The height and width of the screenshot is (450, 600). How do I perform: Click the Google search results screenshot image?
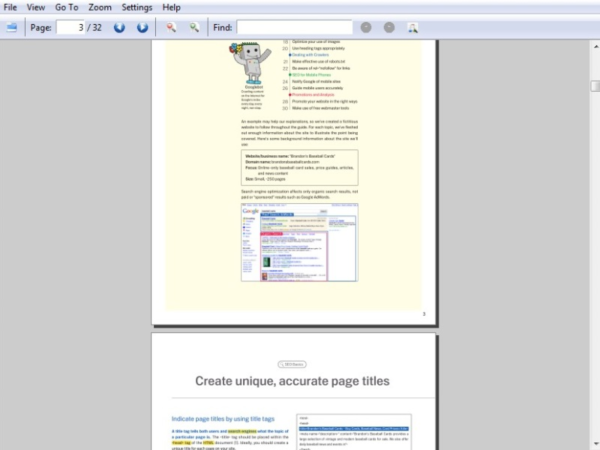pos(299,242)
